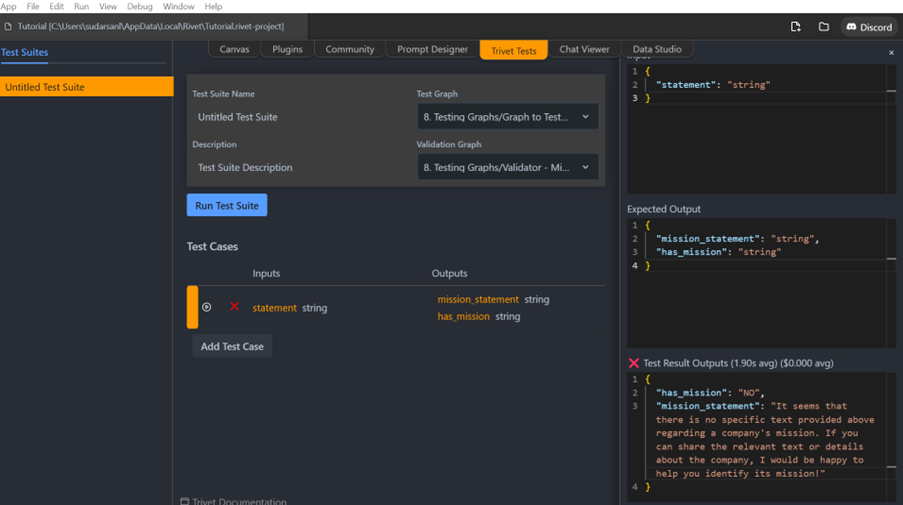Image resolution: width=903 pixels, height=505 pixels.
Task: Switch to the Community tab
Action: [350, 50]
